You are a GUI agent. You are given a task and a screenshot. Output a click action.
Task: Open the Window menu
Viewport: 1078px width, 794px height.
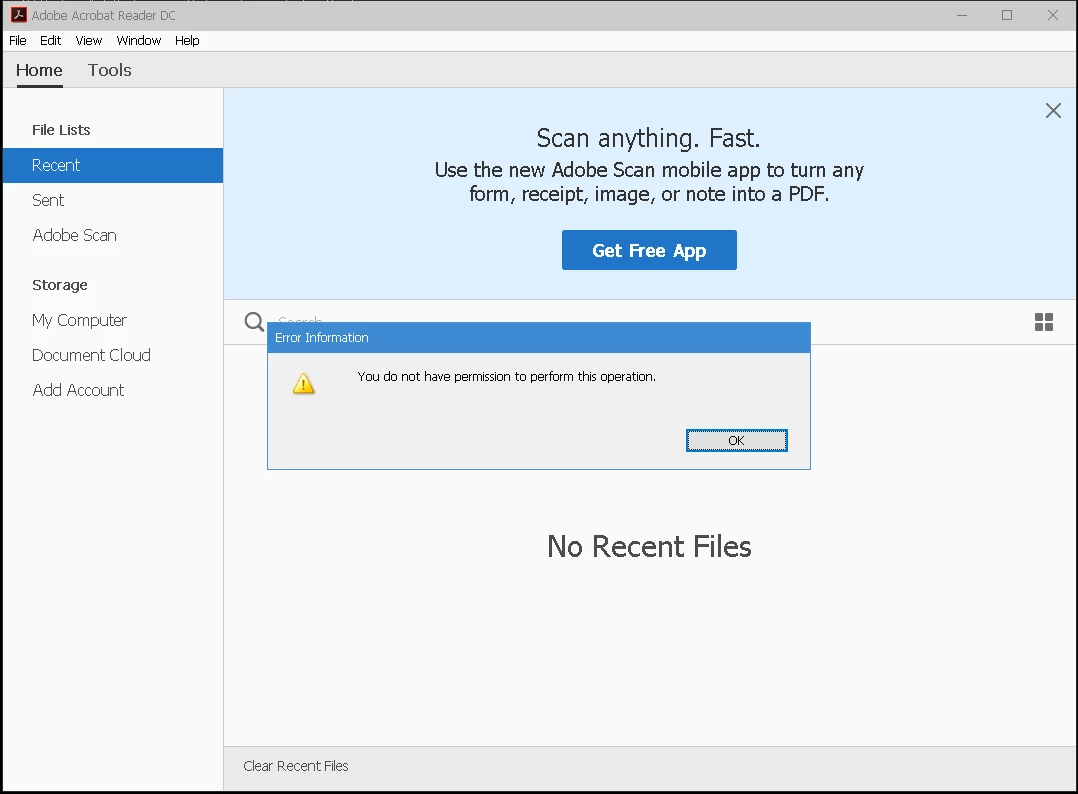(139, 41)
